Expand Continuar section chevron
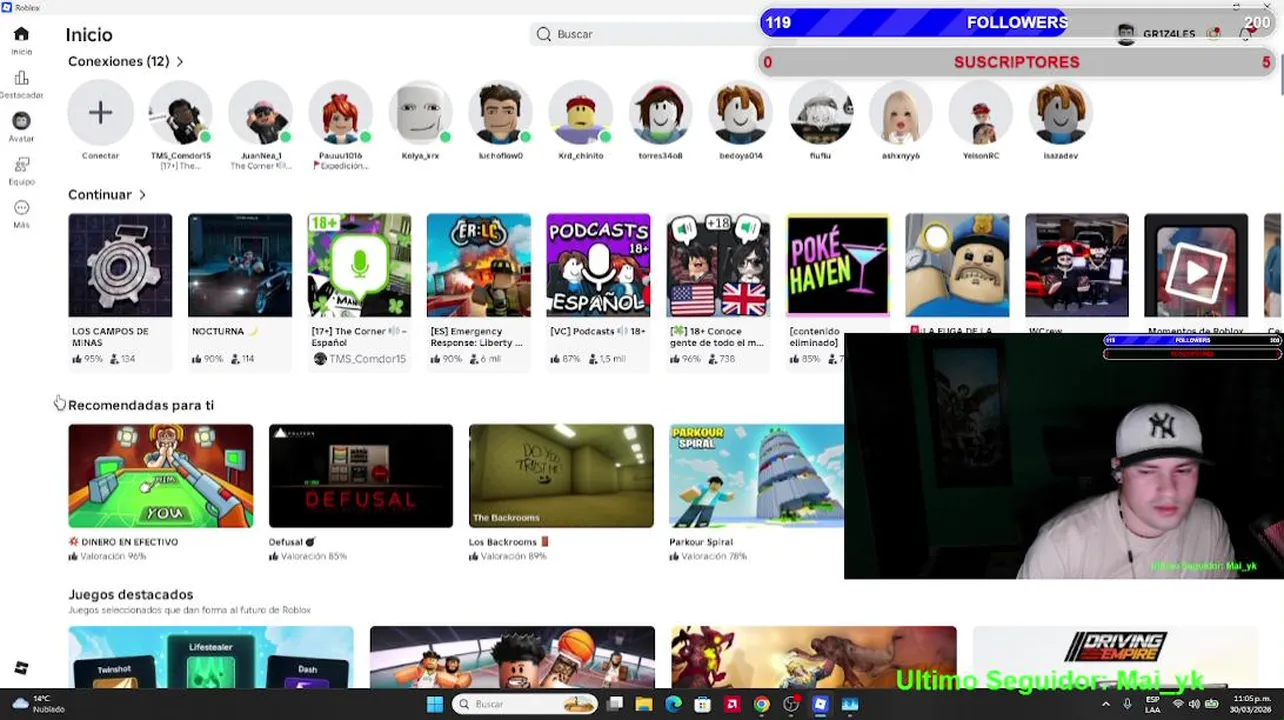 pyautogui.click(x=142, y=195)
